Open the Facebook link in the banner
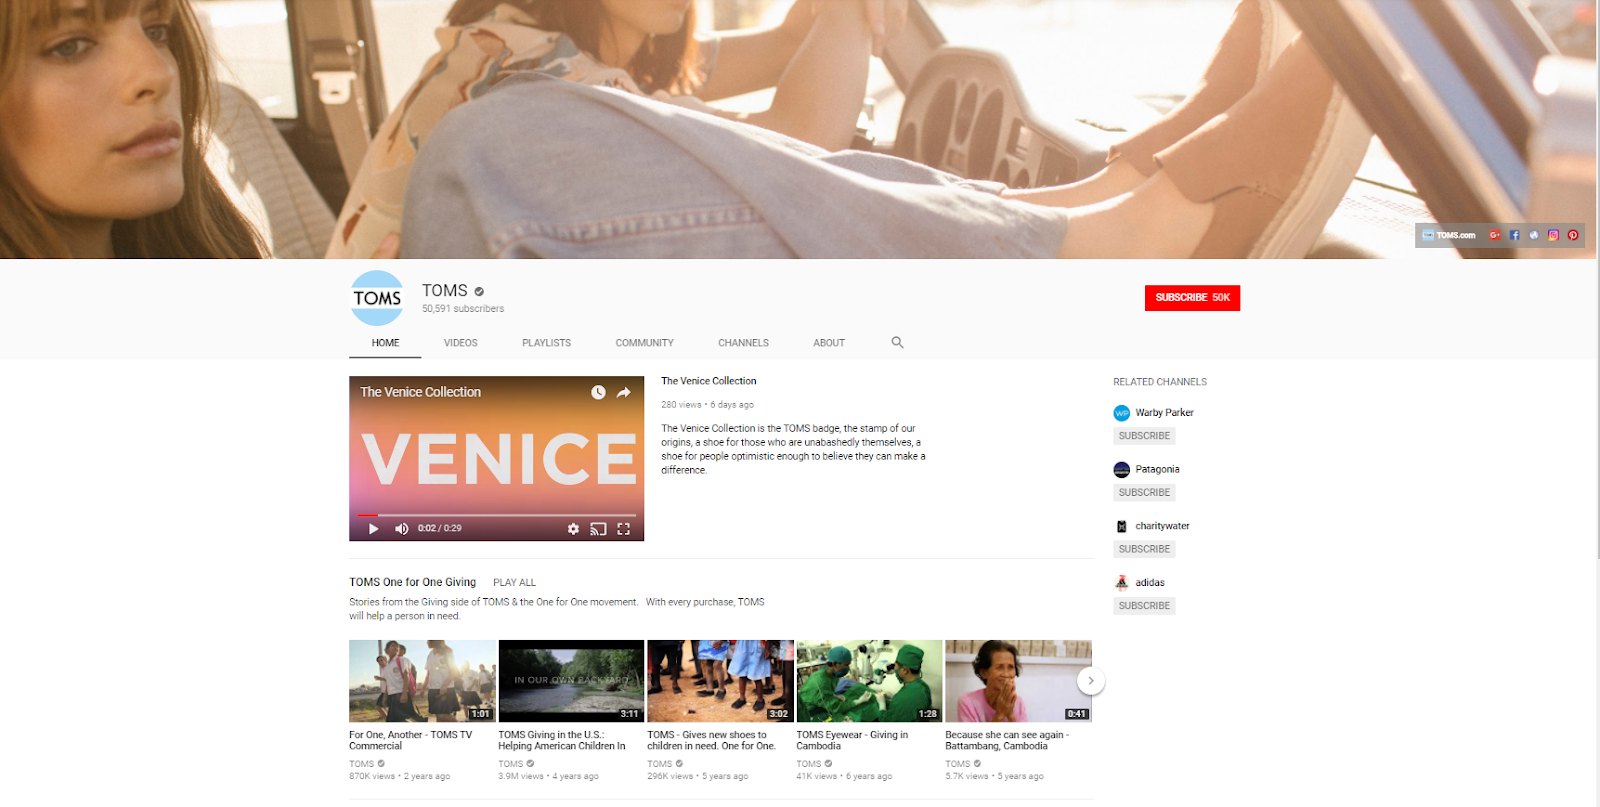Screen dimensions: 1600x807 pos(1514,235)
